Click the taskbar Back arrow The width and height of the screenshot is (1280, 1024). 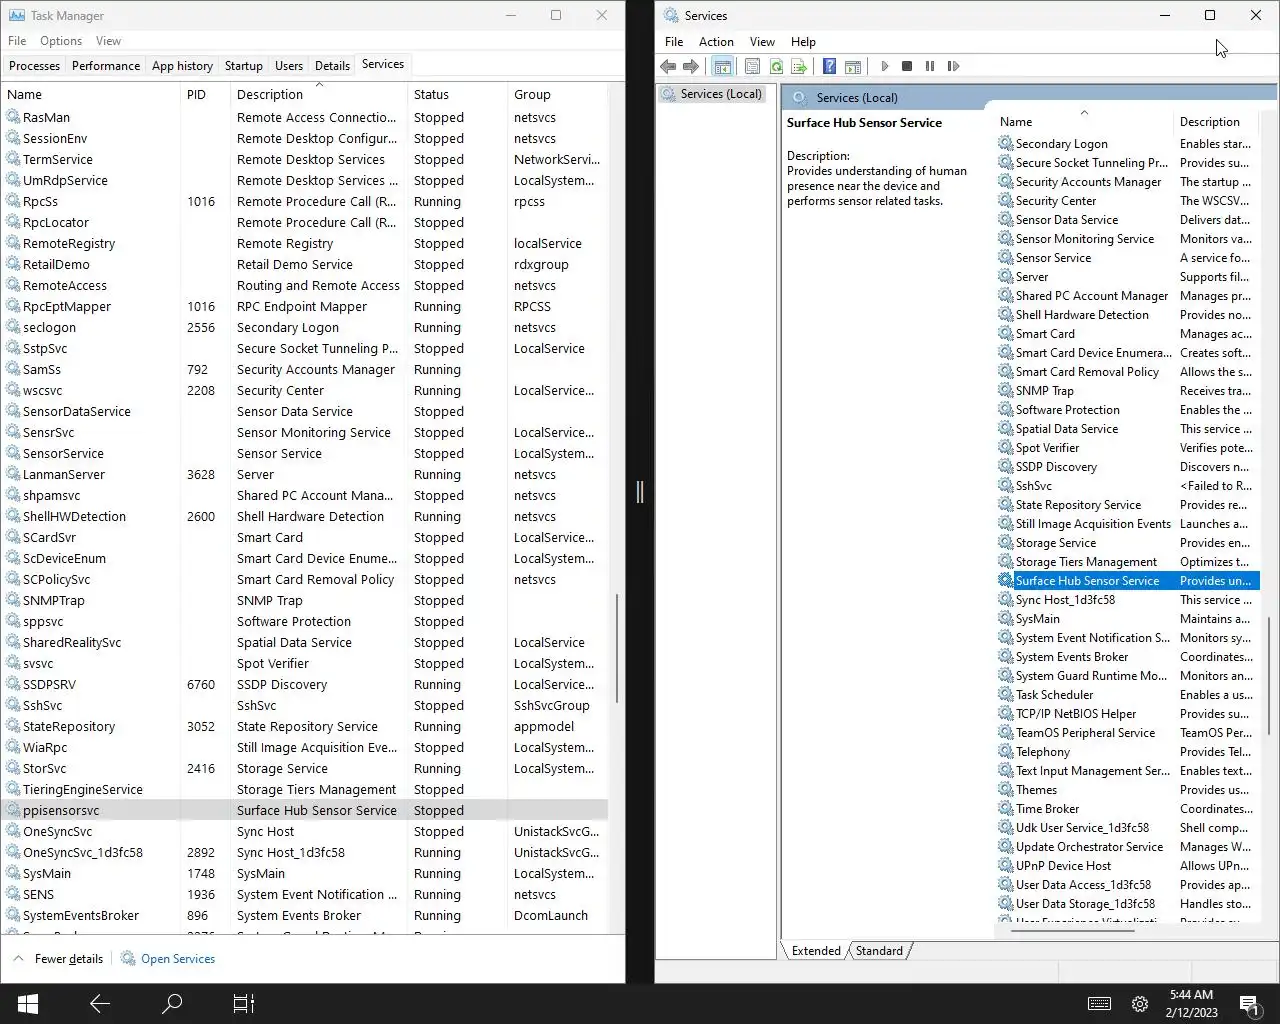click(x=100, y=1003)
